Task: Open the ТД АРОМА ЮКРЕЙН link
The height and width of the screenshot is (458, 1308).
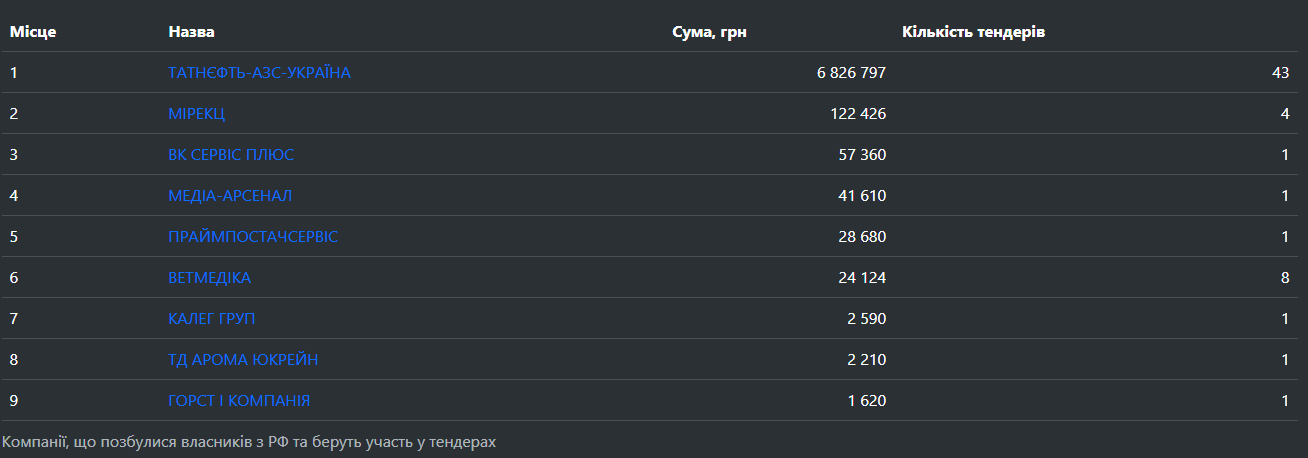Action: tap(243, 360)
